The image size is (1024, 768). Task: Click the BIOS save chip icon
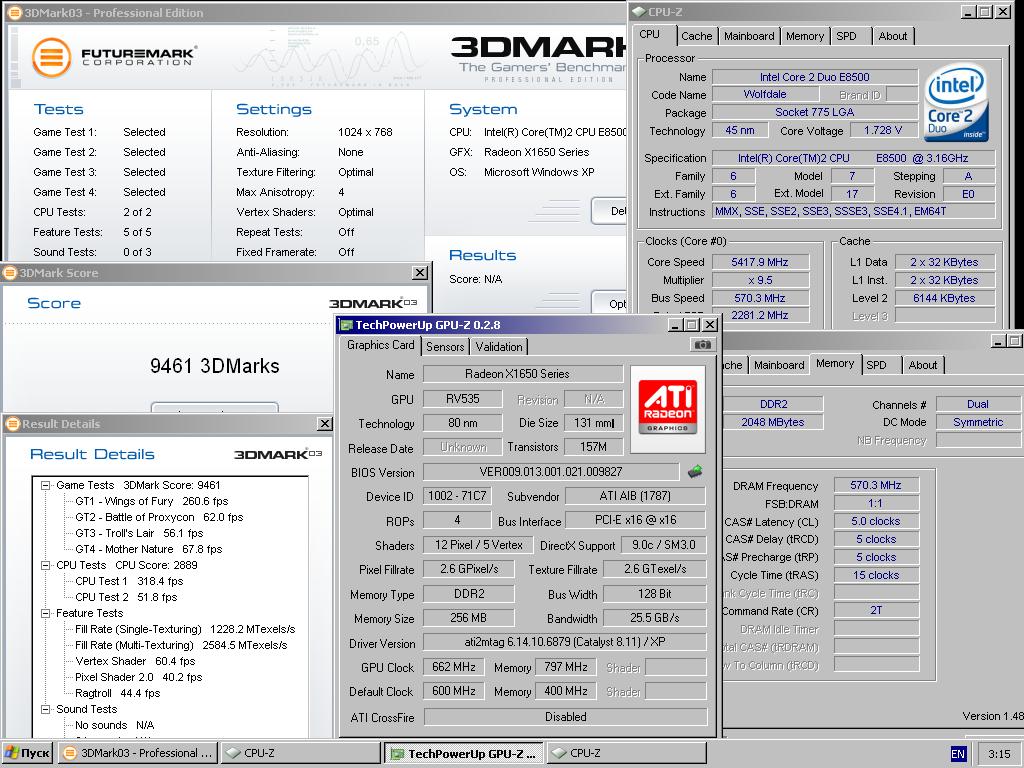(695, 471)
